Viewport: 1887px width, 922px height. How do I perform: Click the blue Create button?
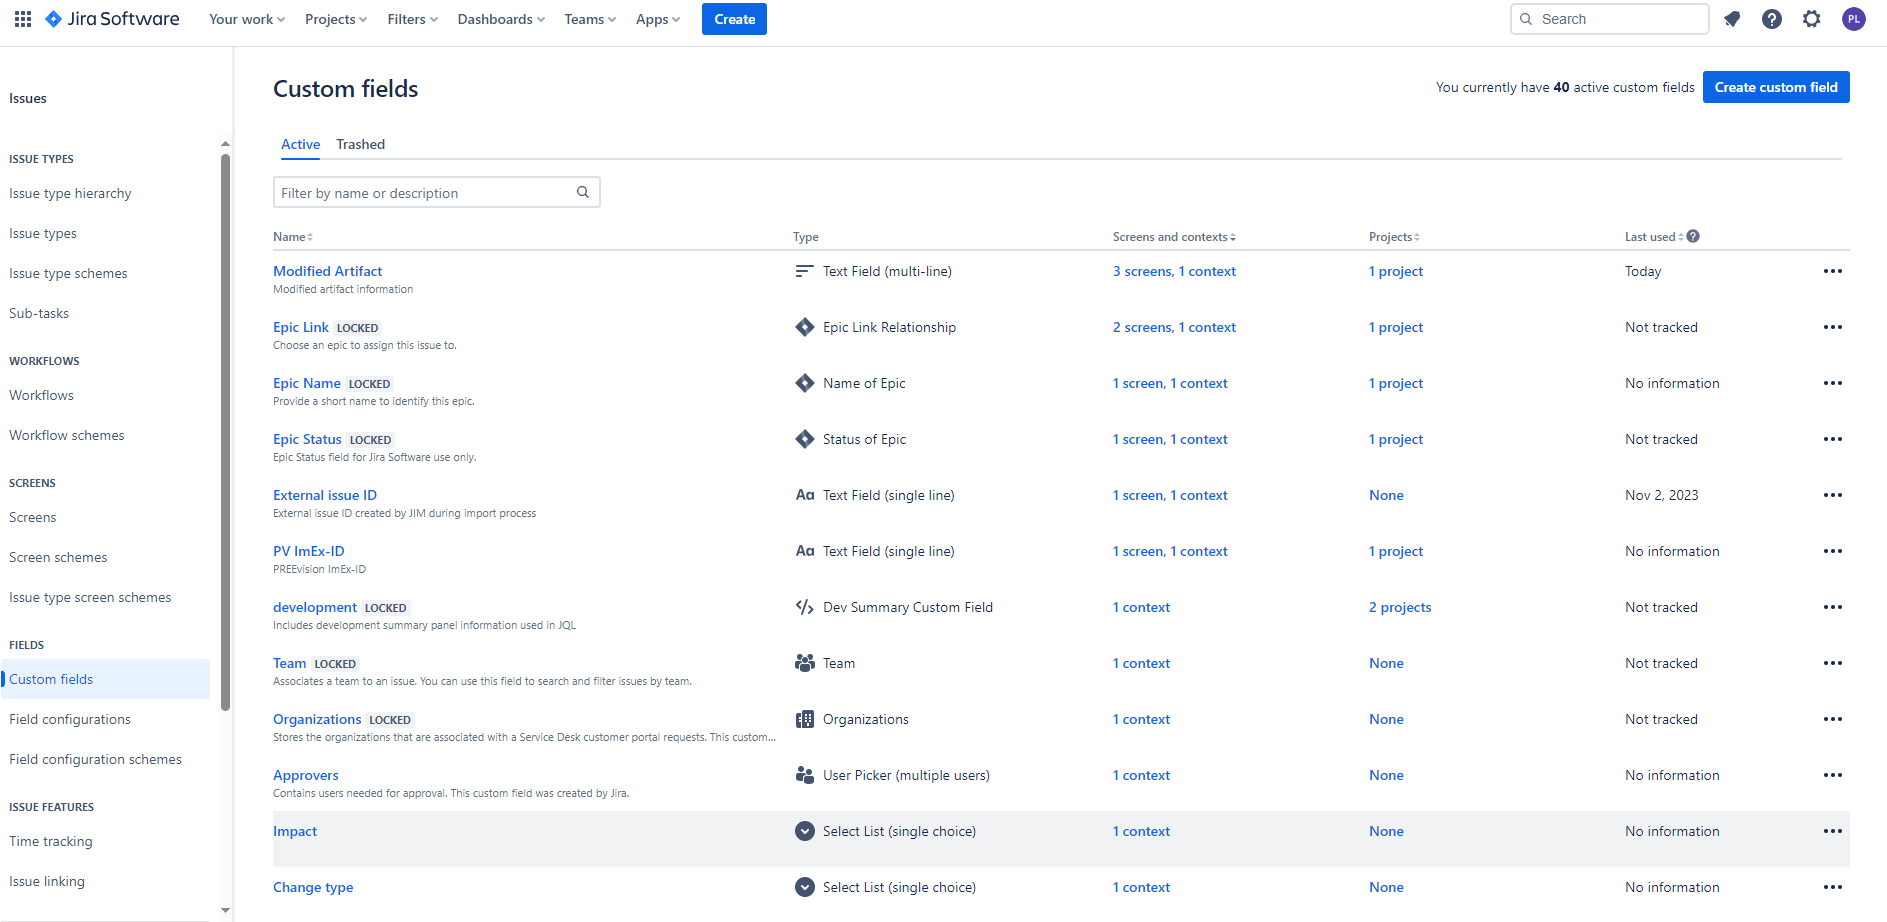pyautogui.click(x=734, y=19)
